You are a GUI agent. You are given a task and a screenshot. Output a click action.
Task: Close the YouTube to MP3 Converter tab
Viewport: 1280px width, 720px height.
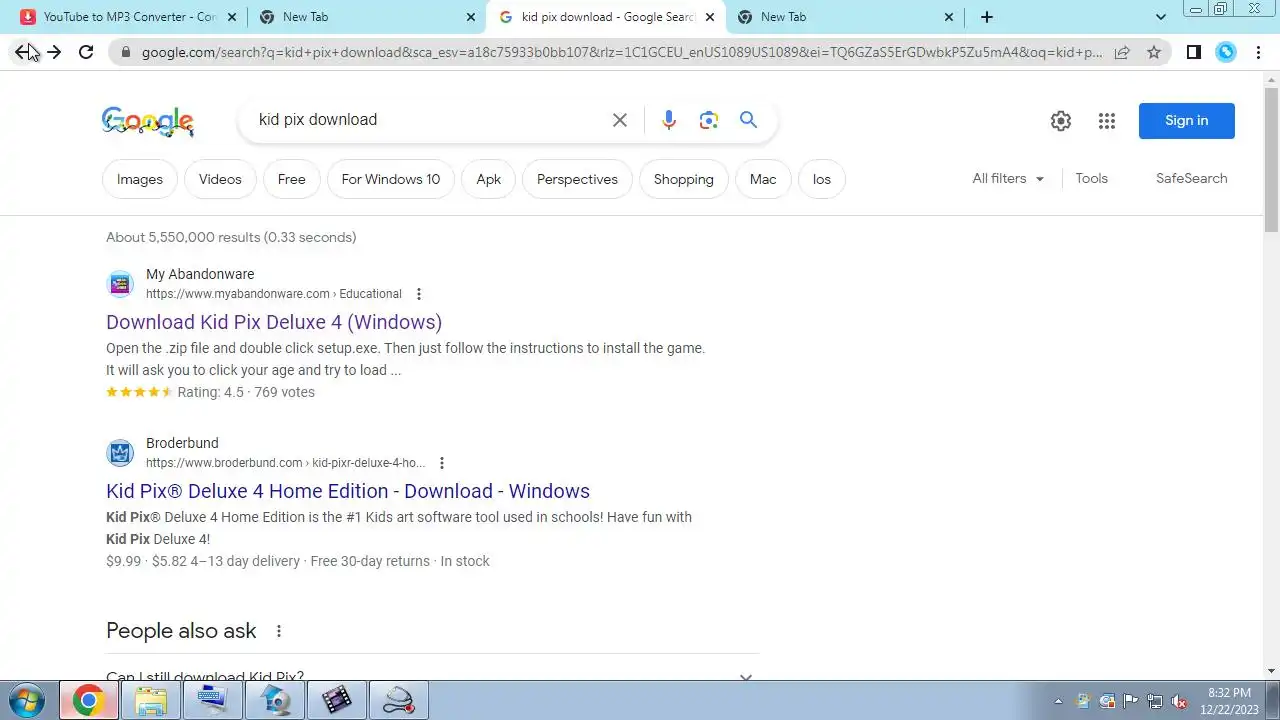tap(232, 17)
